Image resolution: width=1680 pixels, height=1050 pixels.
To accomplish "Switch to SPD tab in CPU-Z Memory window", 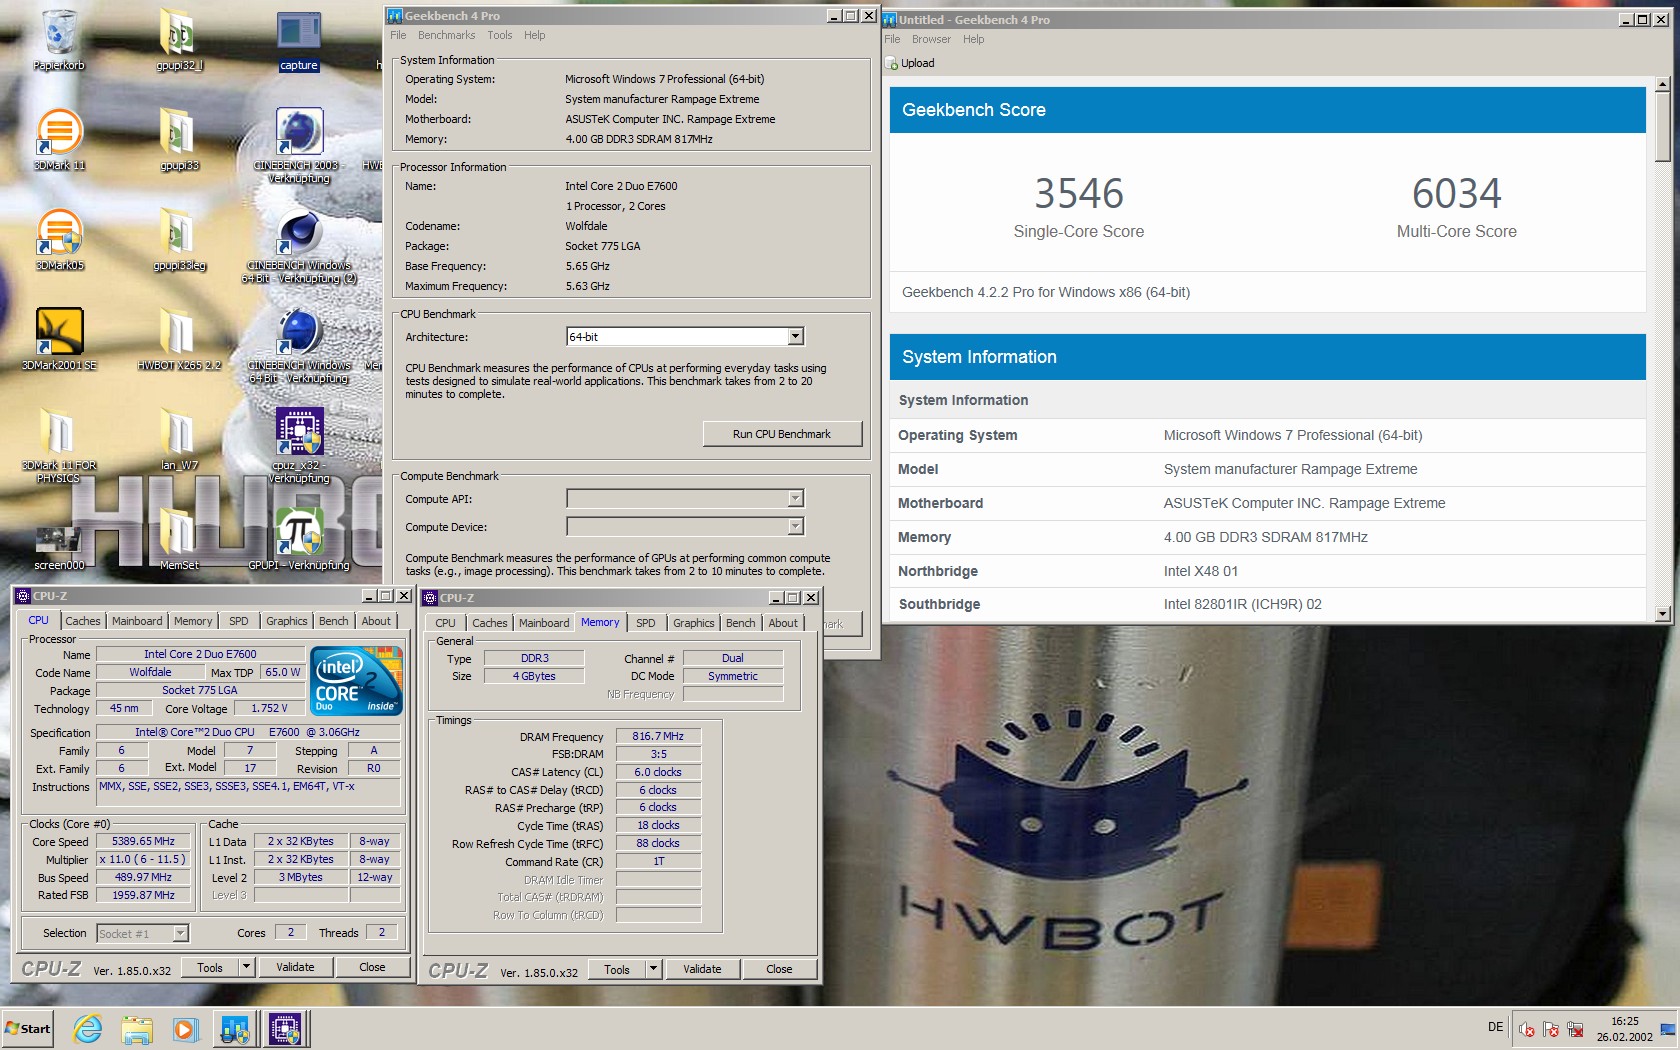I will 646,623.
